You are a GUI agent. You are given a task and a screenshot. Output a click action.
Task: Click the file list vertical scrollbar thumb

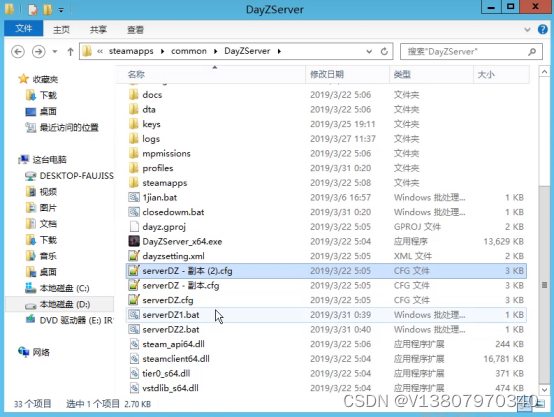point(544,284)
